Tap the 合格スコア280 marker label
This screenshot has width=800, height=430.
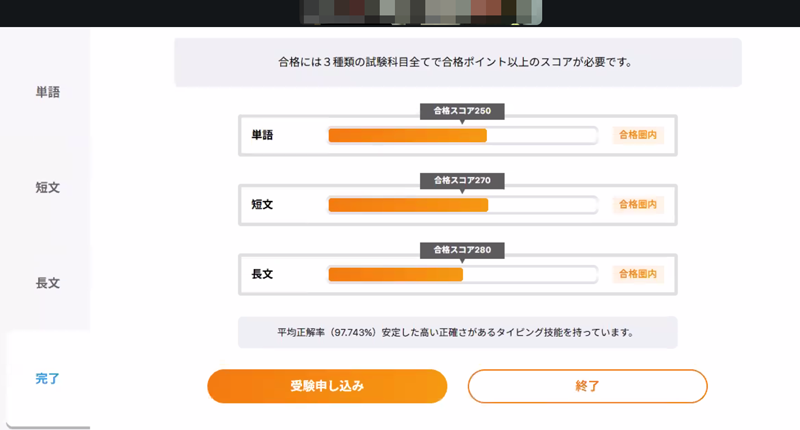click(x=462, y=249)
